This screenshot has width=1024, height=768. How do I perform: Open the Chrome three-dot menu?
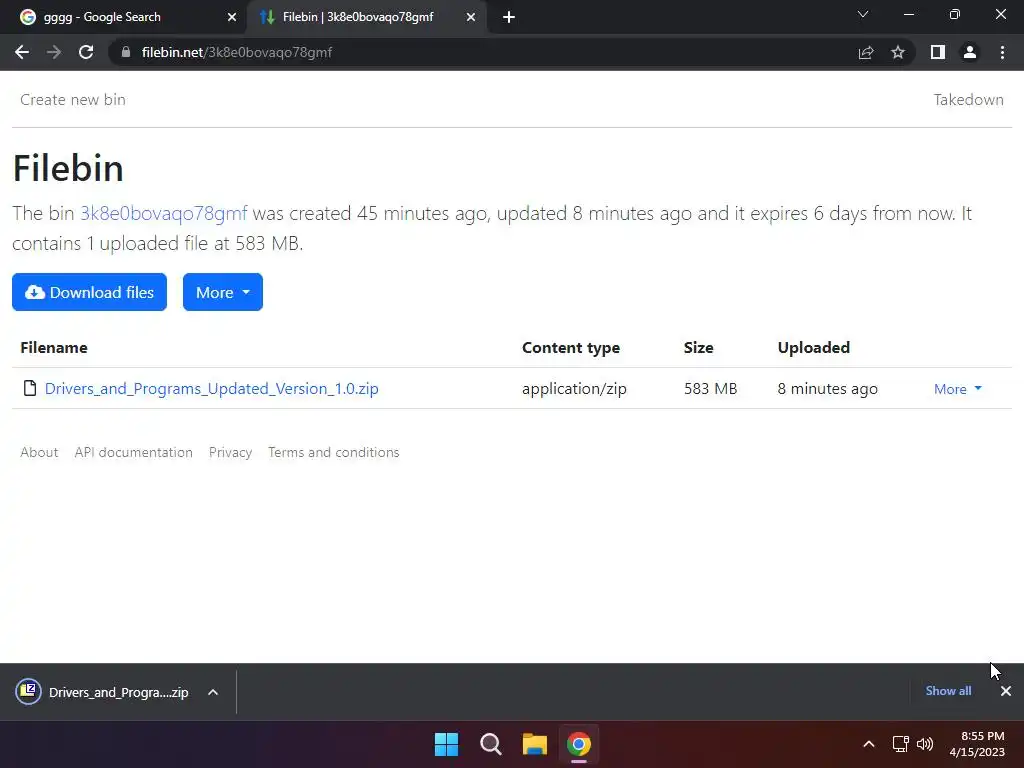(x=1002, y=52)
